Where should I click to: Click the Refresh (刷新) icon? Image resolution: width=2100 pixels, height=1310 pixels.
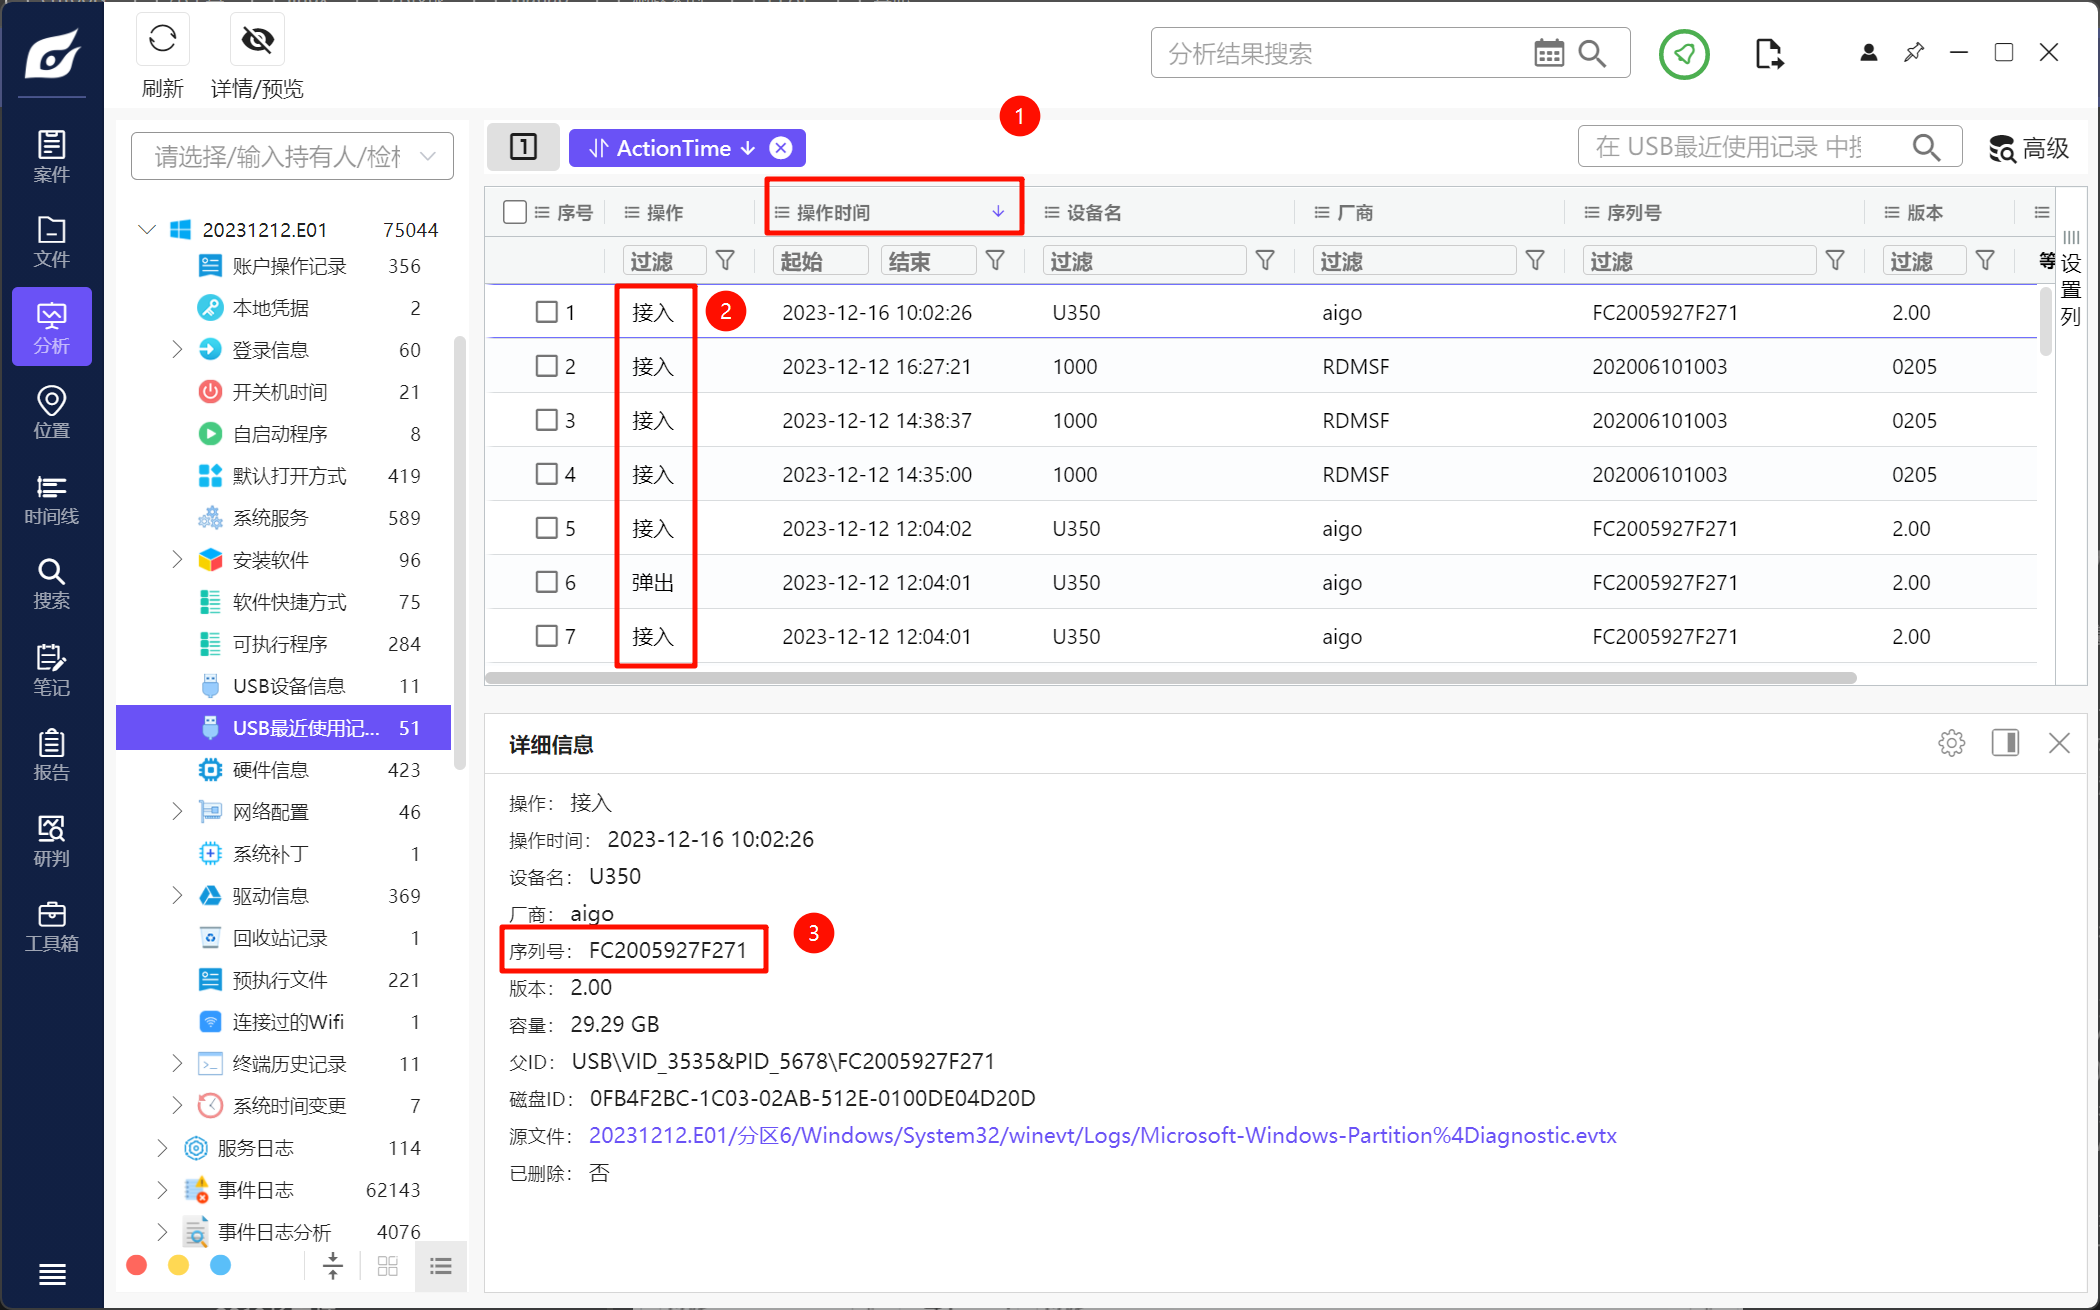[162, 40]
